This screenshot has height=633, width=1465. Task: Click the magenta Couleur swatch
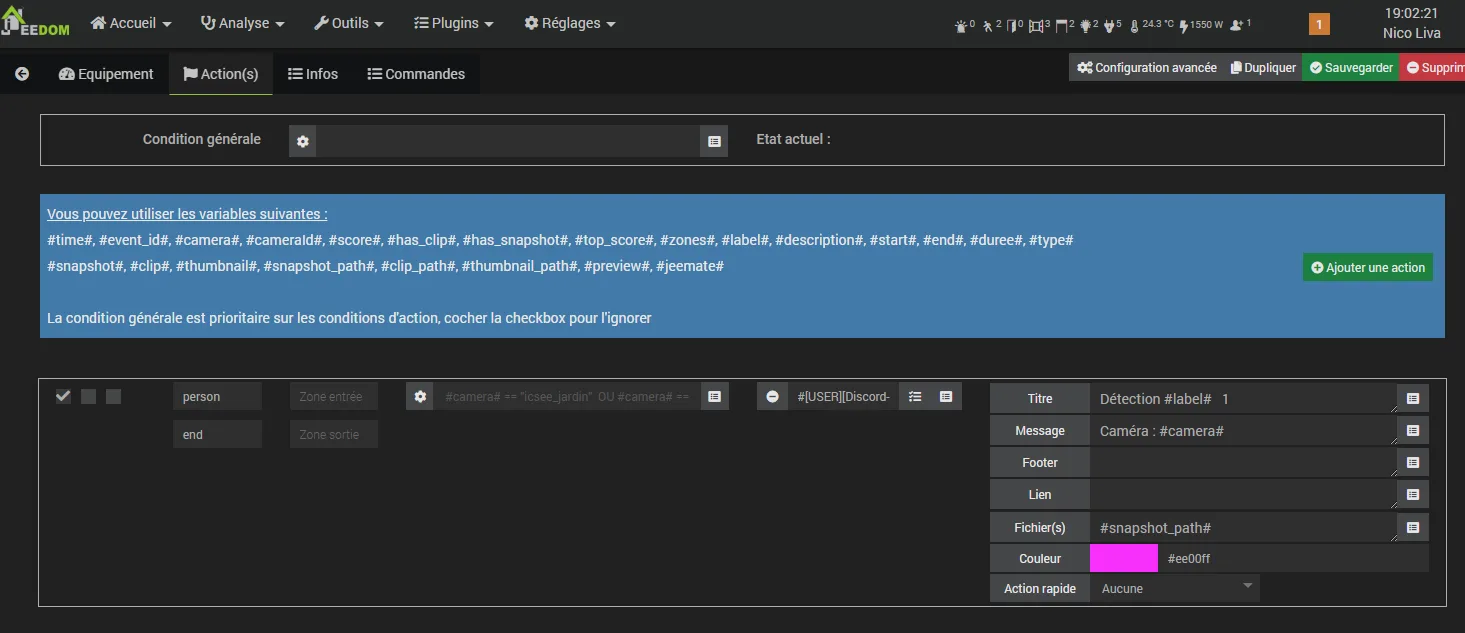coord(1124,558)
